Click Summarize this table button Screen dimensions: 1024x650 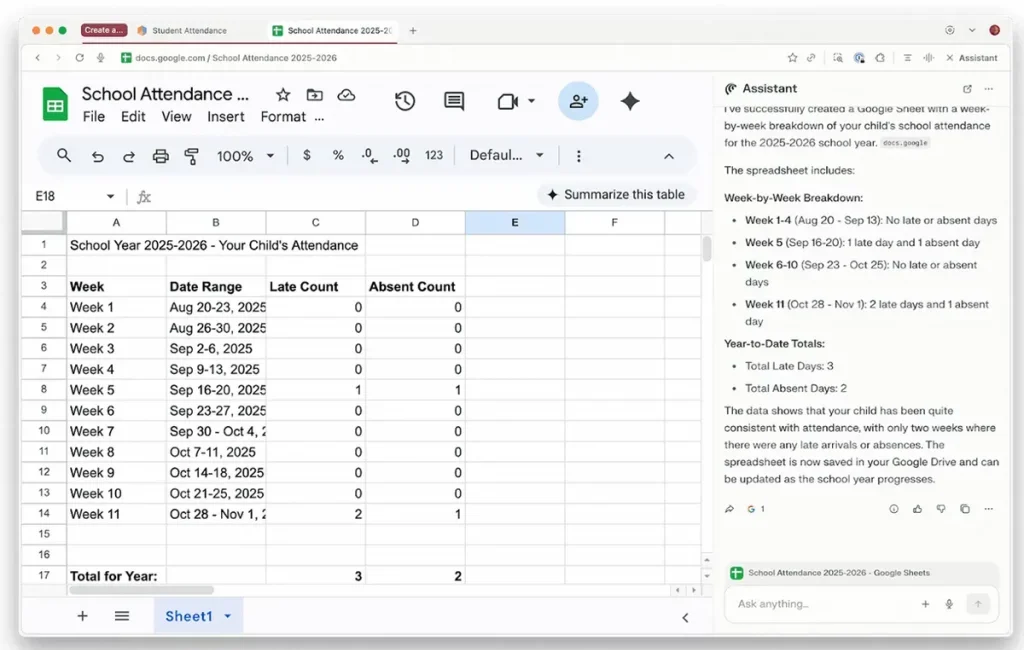pyautogui.click(x=616, y=195)
